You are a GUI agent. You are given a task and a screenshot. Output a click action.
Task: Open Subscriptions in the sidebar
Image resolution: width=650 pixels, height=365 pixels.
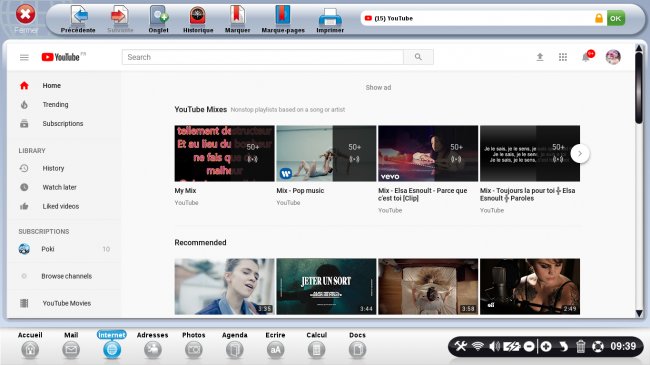(x=64, y=124)
